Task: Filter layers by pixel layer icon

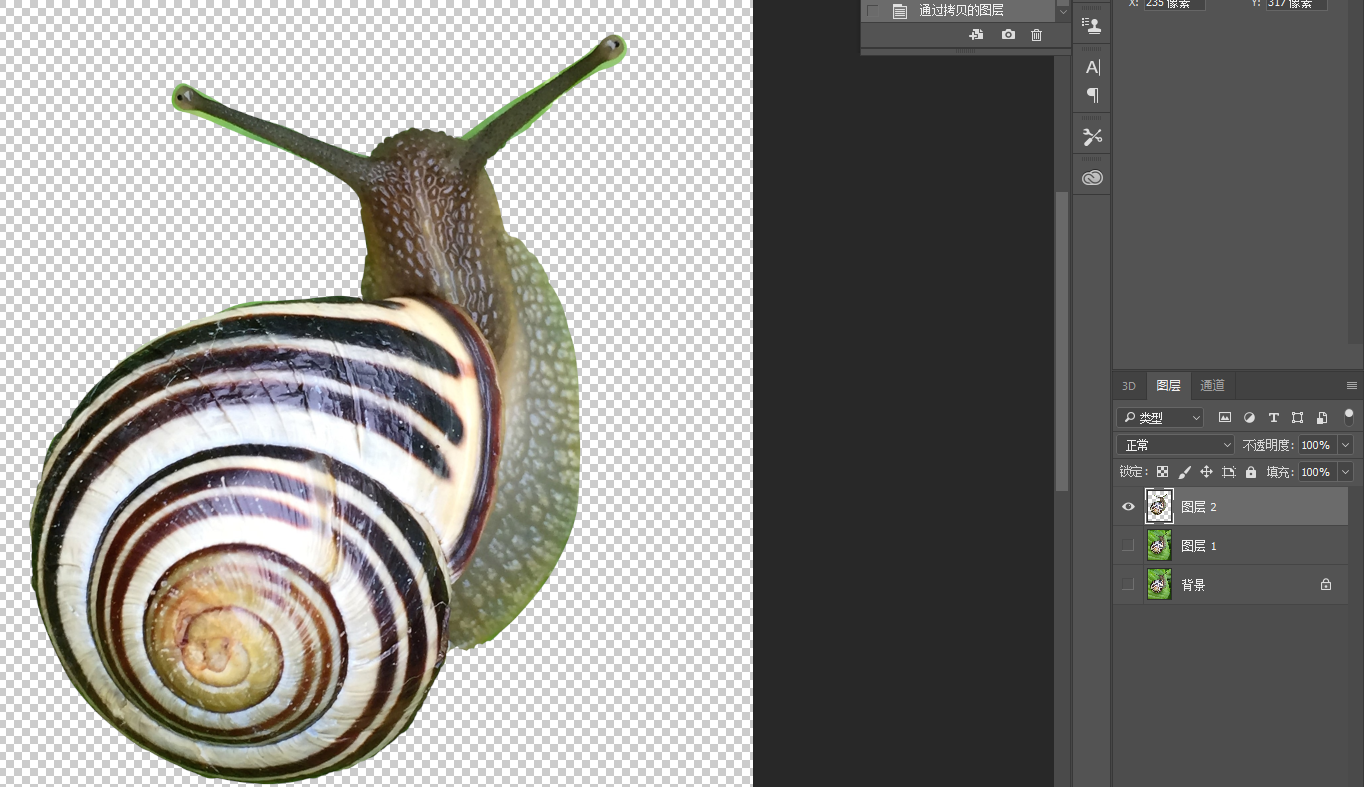Action: (x=1224, y=417)
